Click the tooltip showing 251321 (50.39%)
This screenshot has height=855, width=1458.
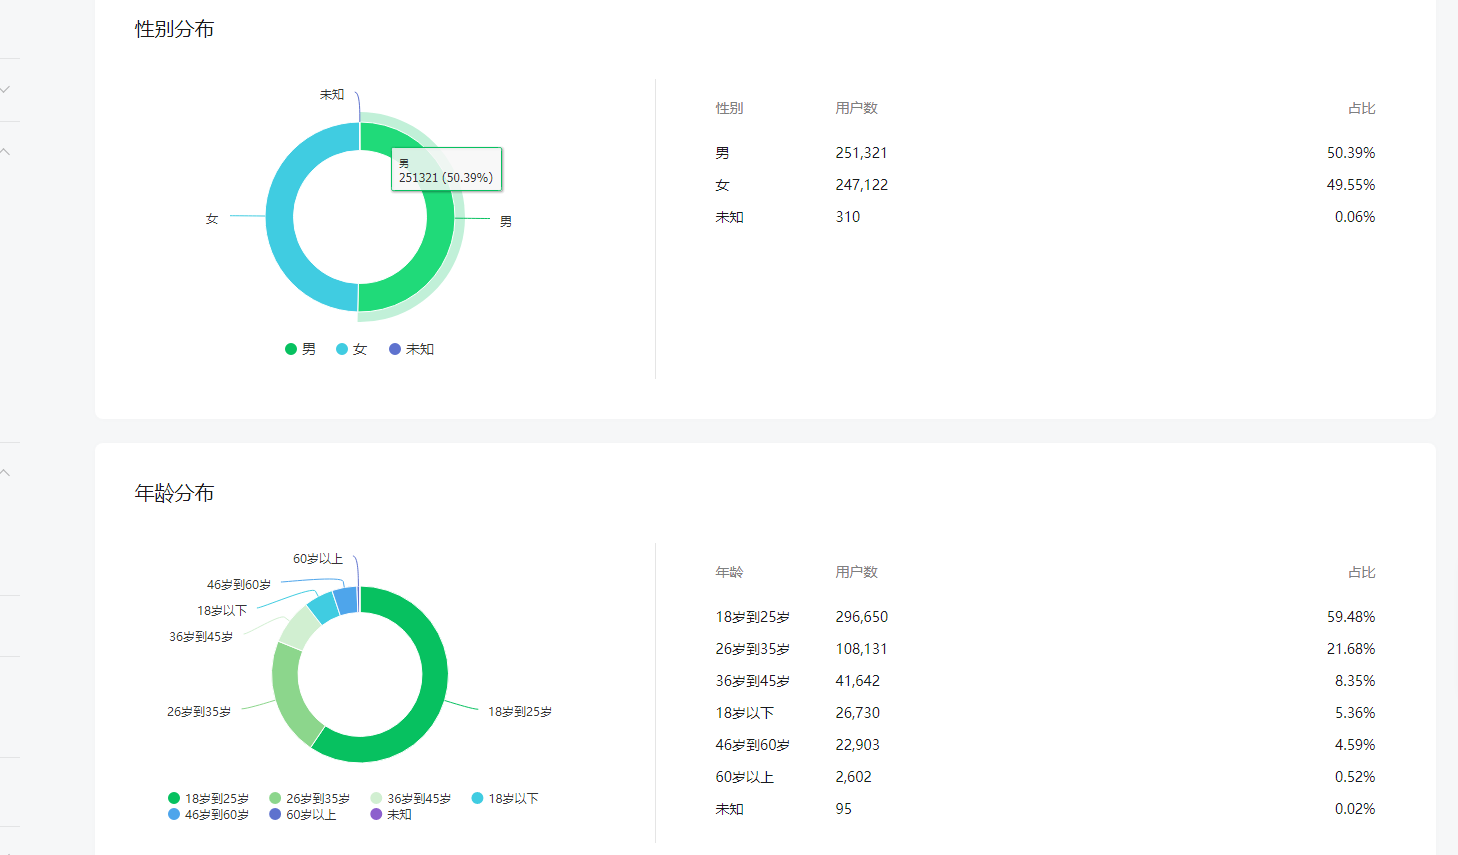tap(446, 170)
